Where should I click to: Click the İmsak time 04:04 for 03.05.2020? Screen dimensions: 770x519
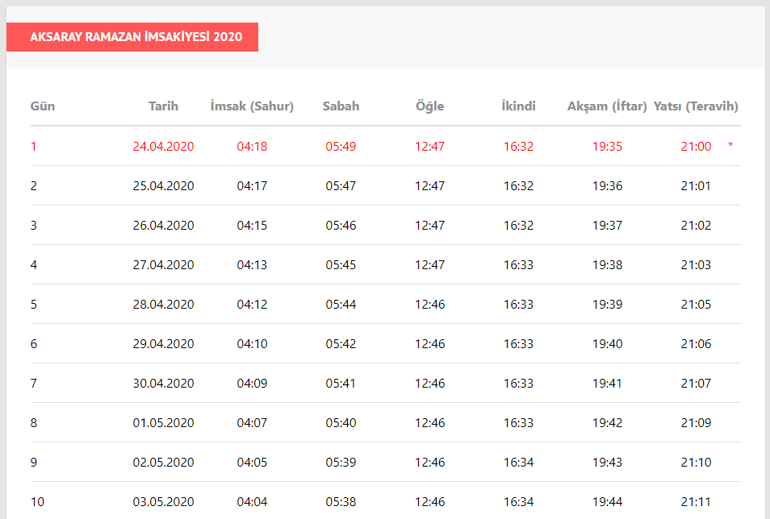click(x=252, y=502)
